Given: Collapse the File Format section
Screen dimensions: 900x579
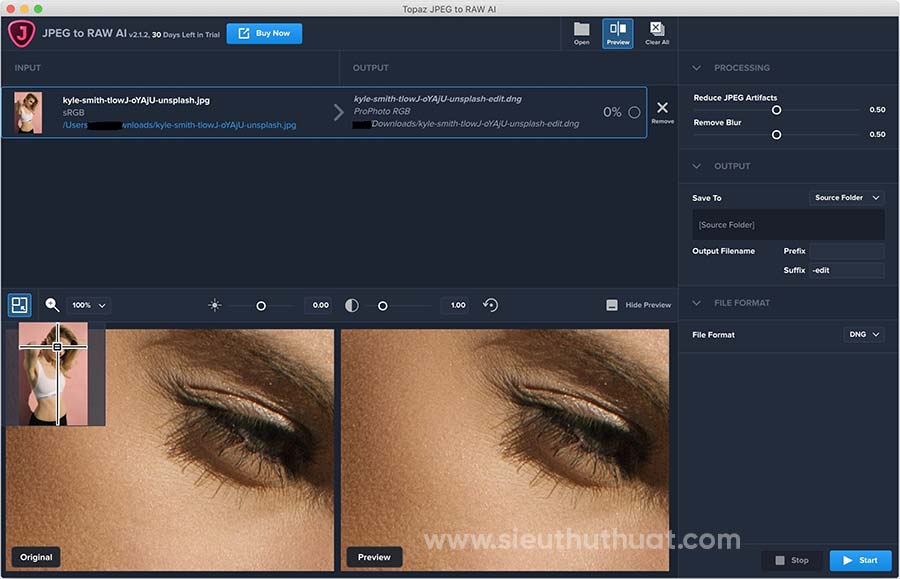Looking at the screenshot, I should pos(698,303).
